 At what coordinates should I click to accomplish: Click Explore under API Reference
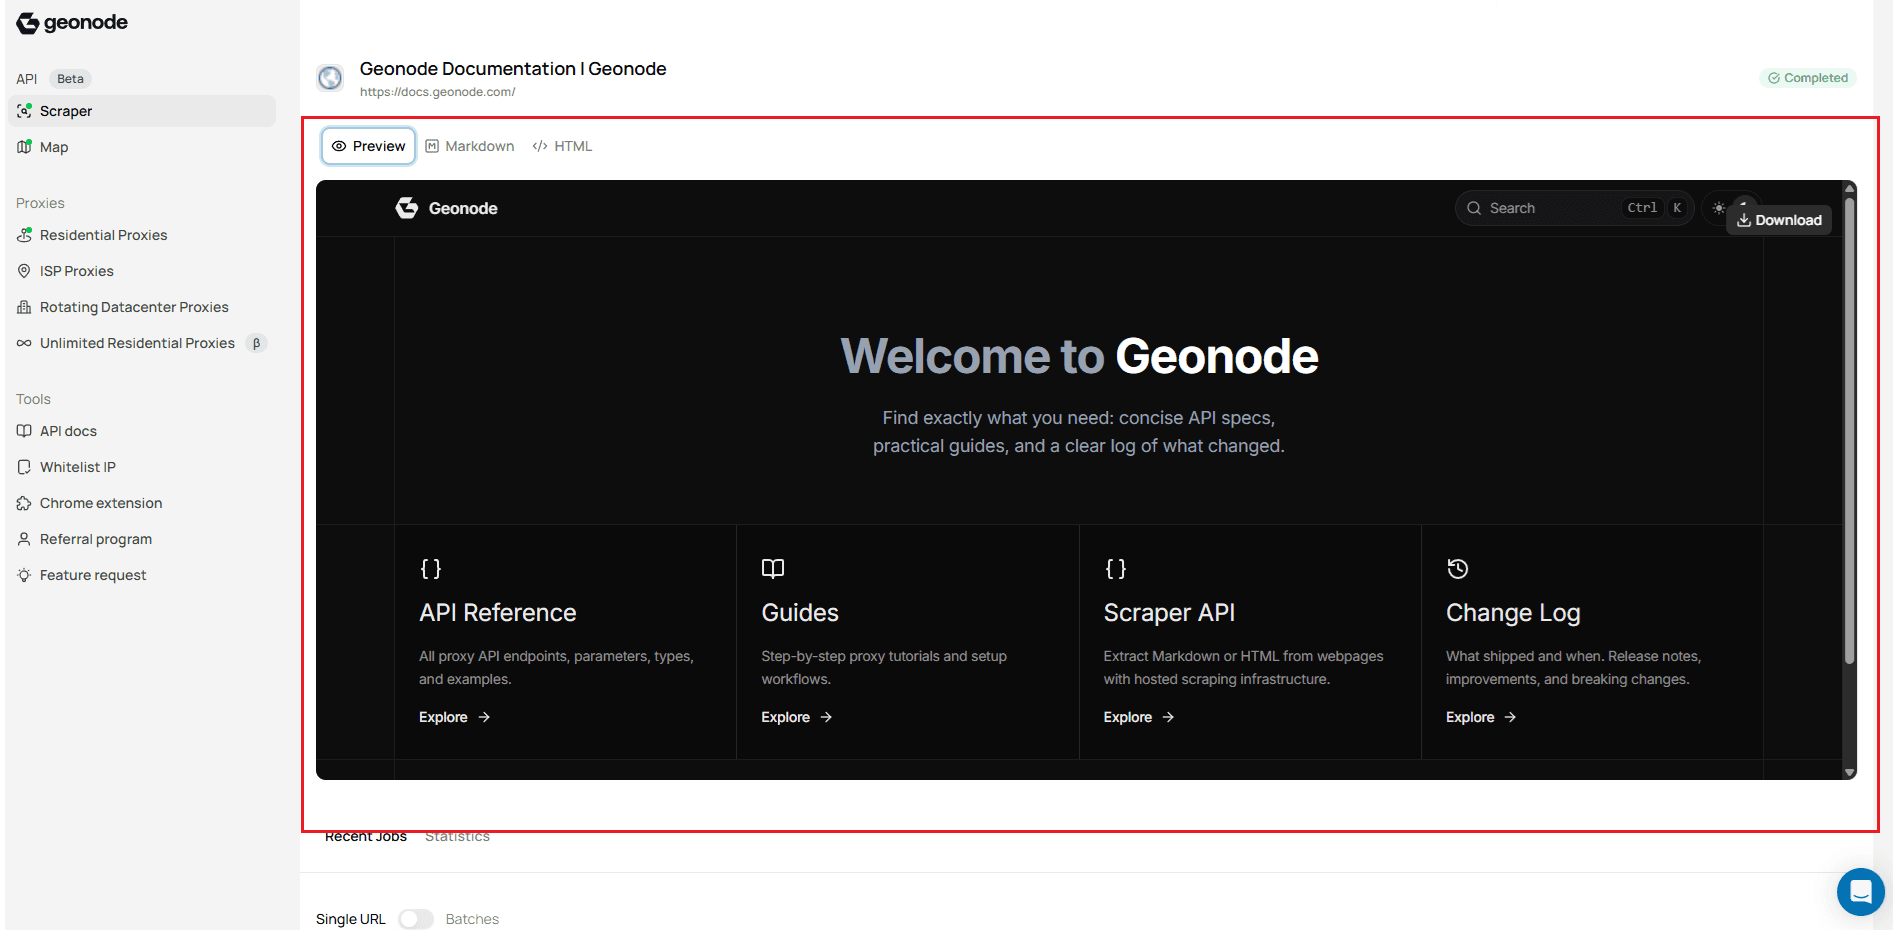(454, 717)
